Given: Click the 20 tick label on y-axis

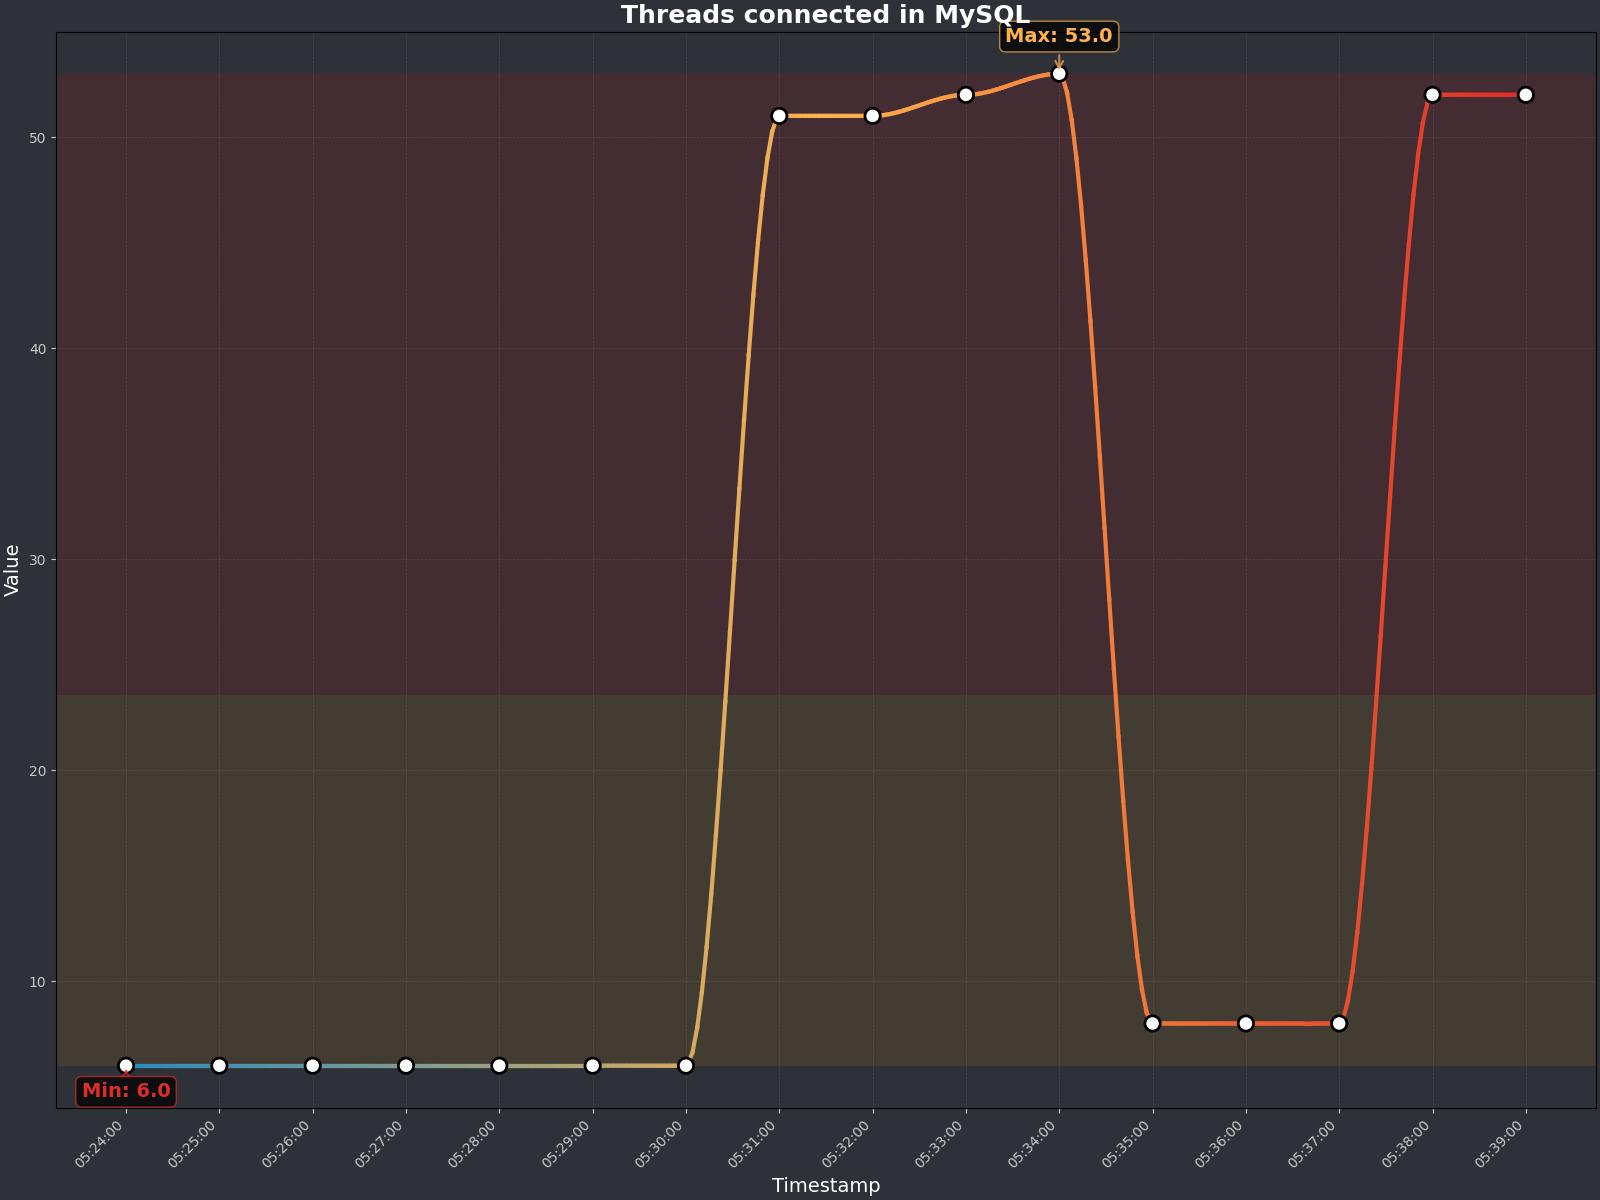Looking at the screenshot, I should tap(37, 771).
